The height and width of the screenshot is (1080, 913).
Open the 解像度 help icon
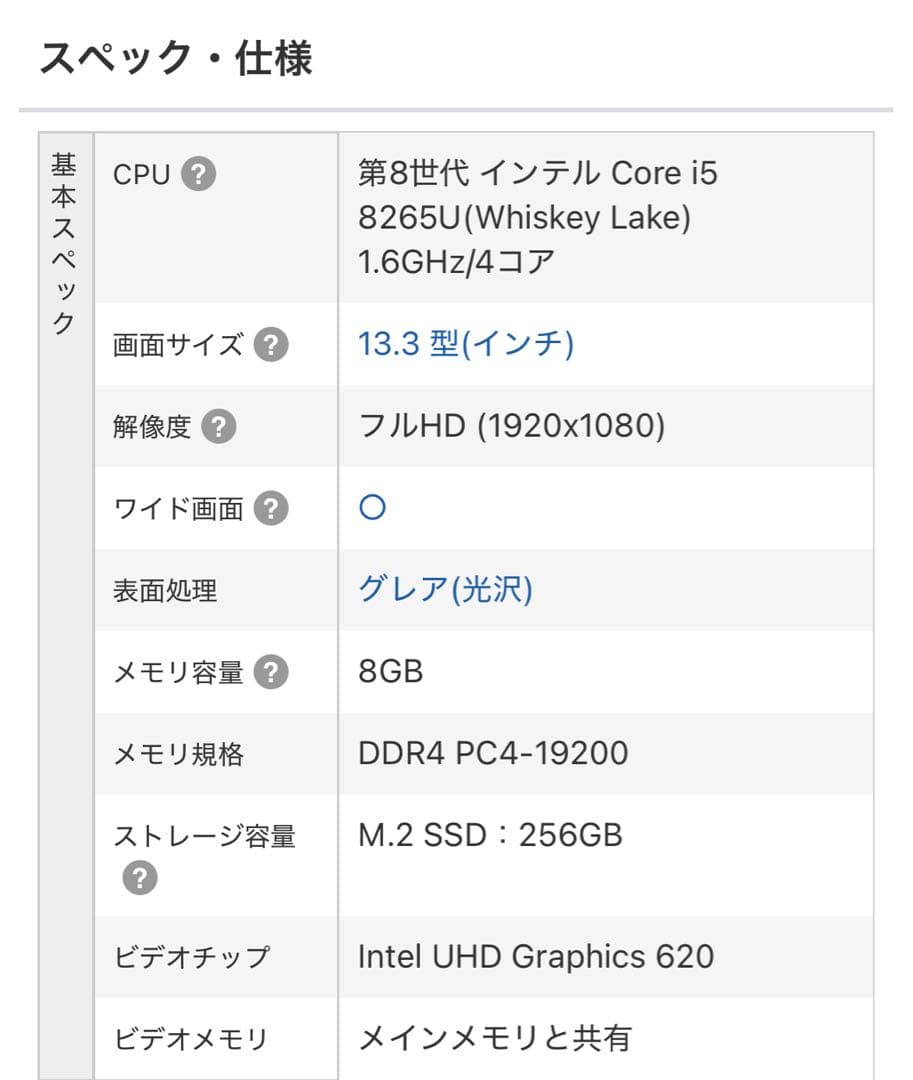click(x=217, y=426)
